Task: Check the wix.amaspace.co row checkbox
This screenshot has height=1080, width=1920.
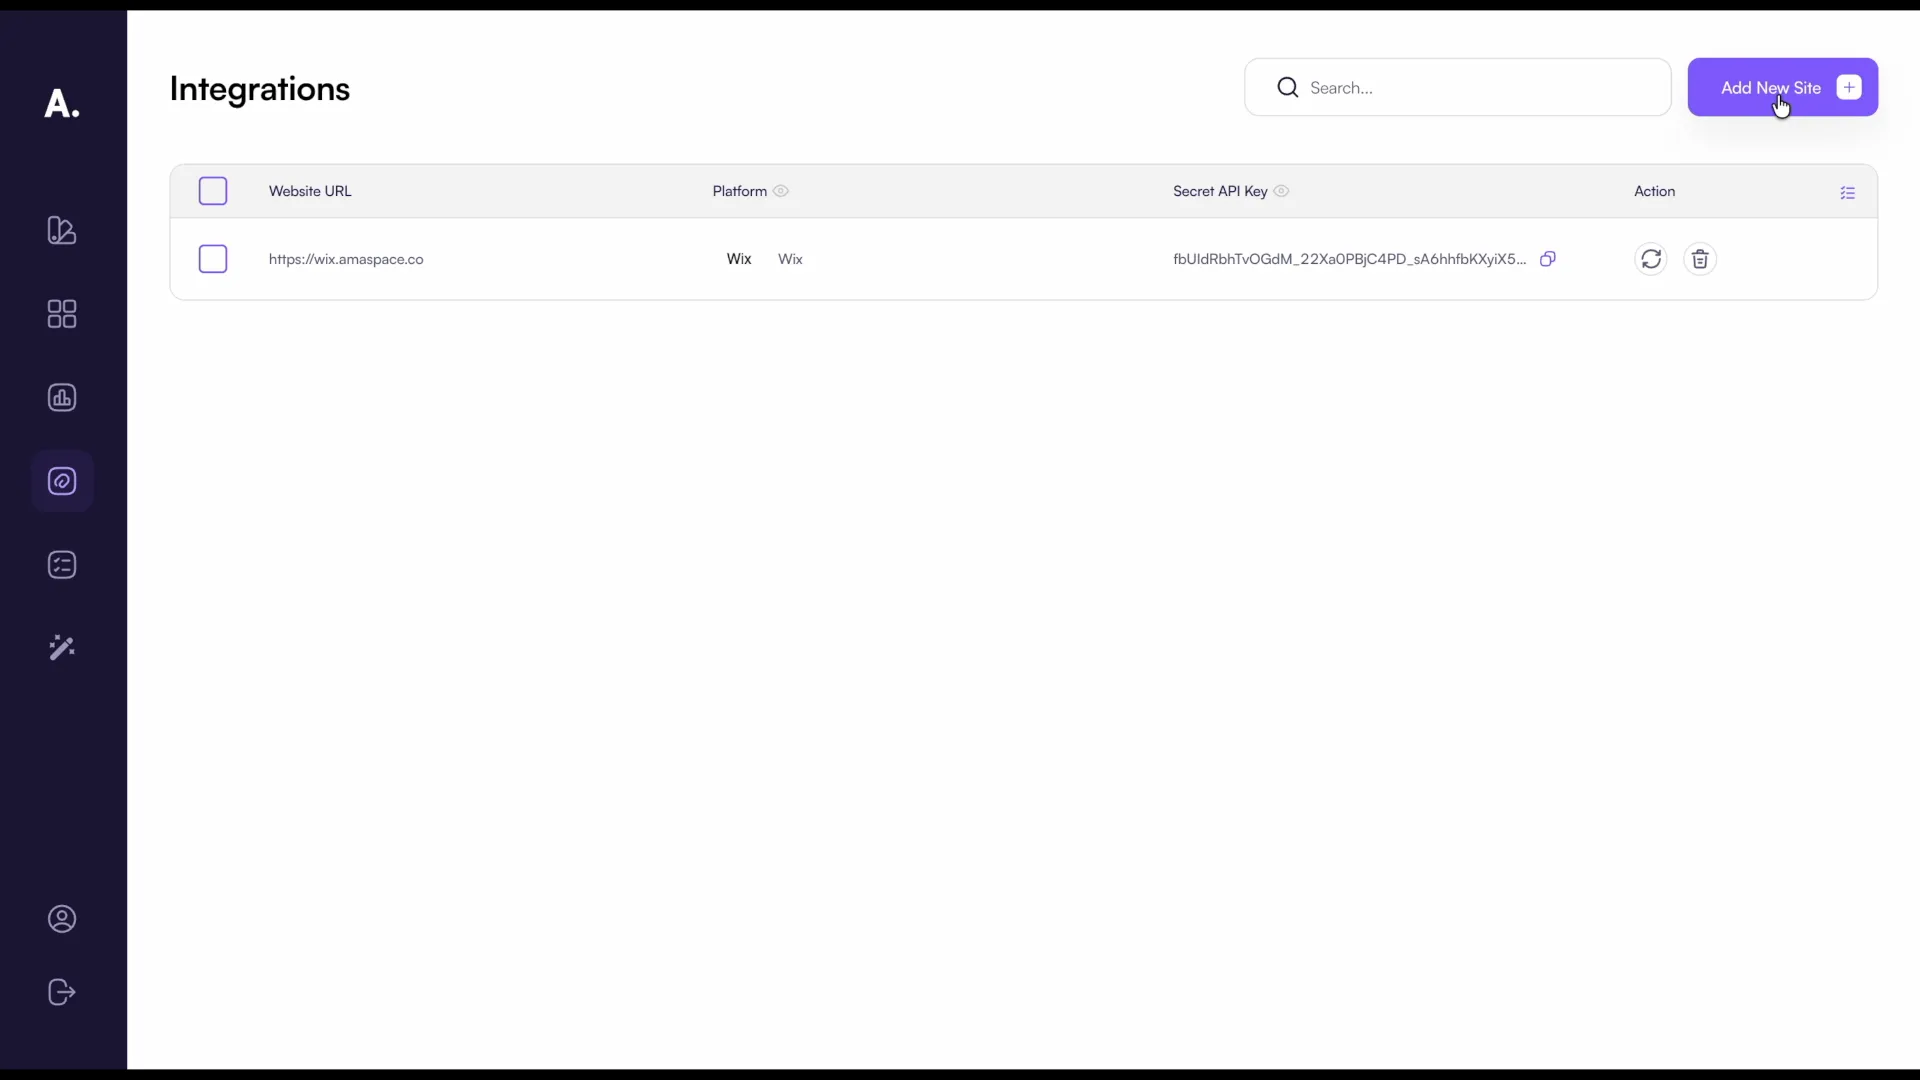Action: click(213, 259)
